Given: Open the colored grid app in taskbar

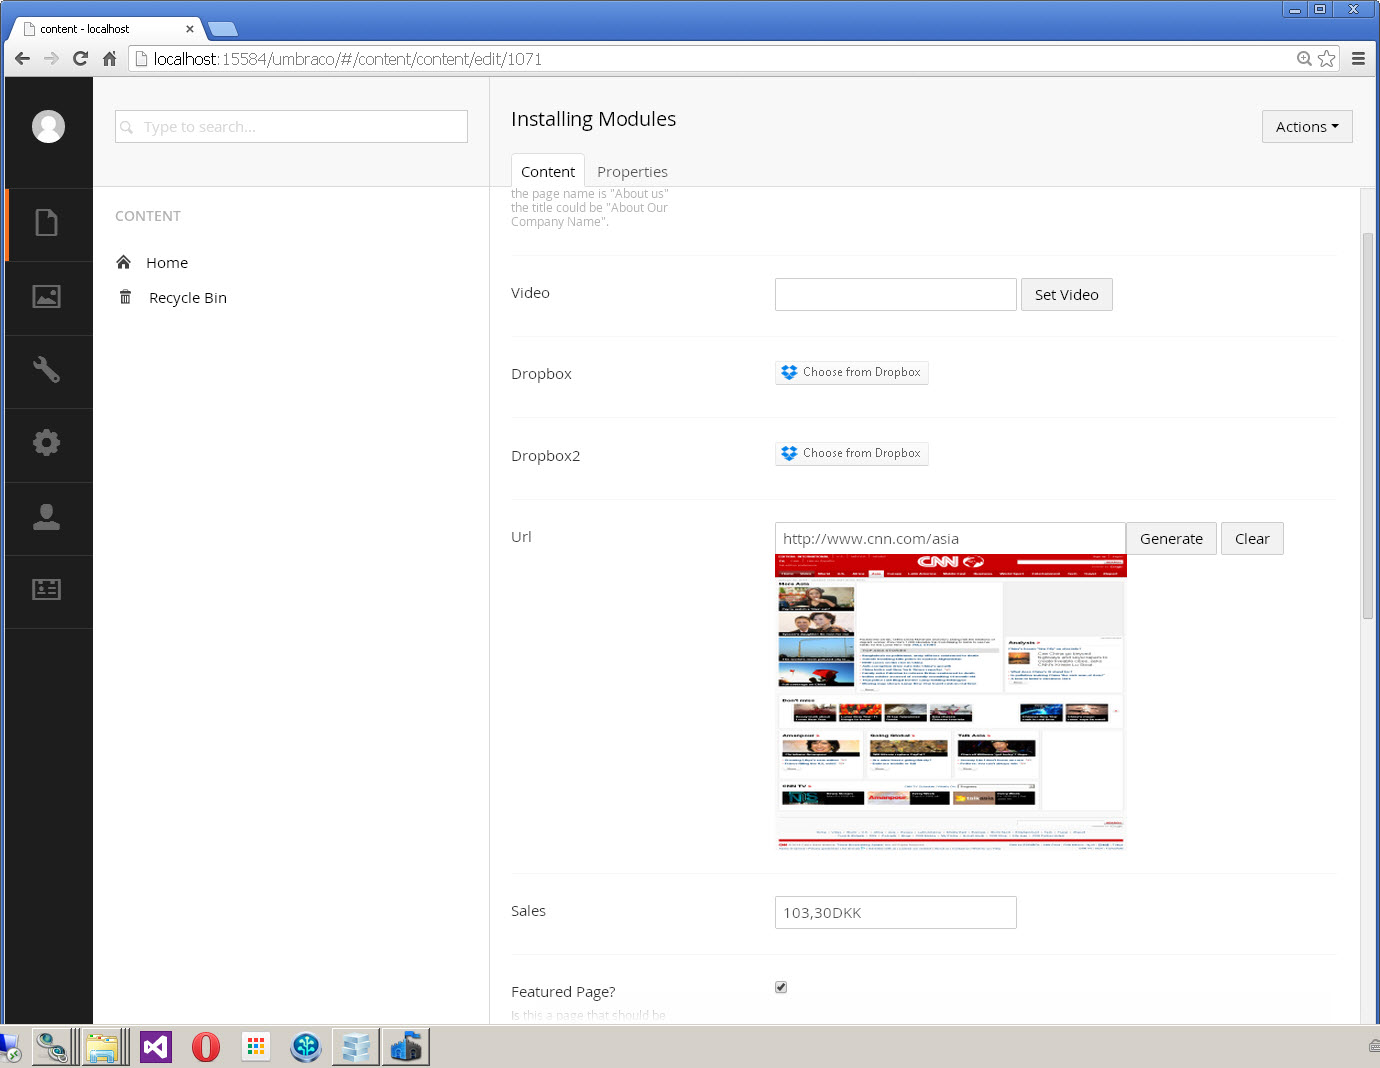Looking at the screenshot, I should pos(256,1047).
